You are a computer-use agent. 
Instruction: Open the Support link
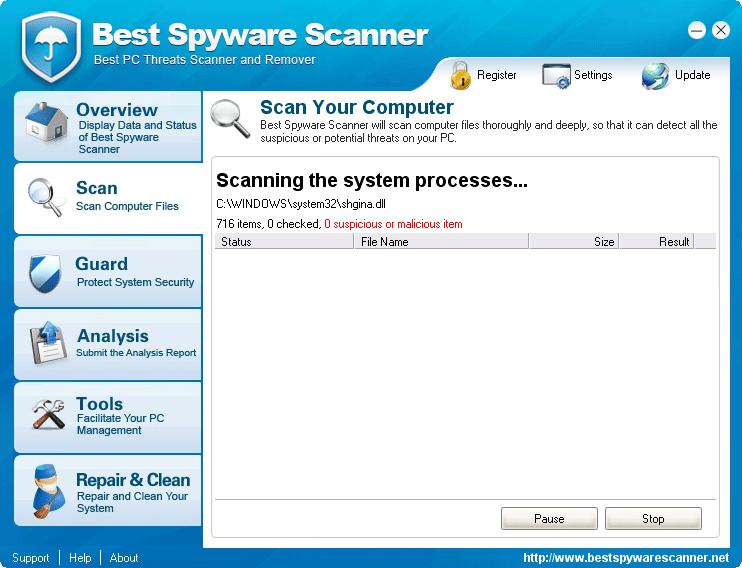31,558
